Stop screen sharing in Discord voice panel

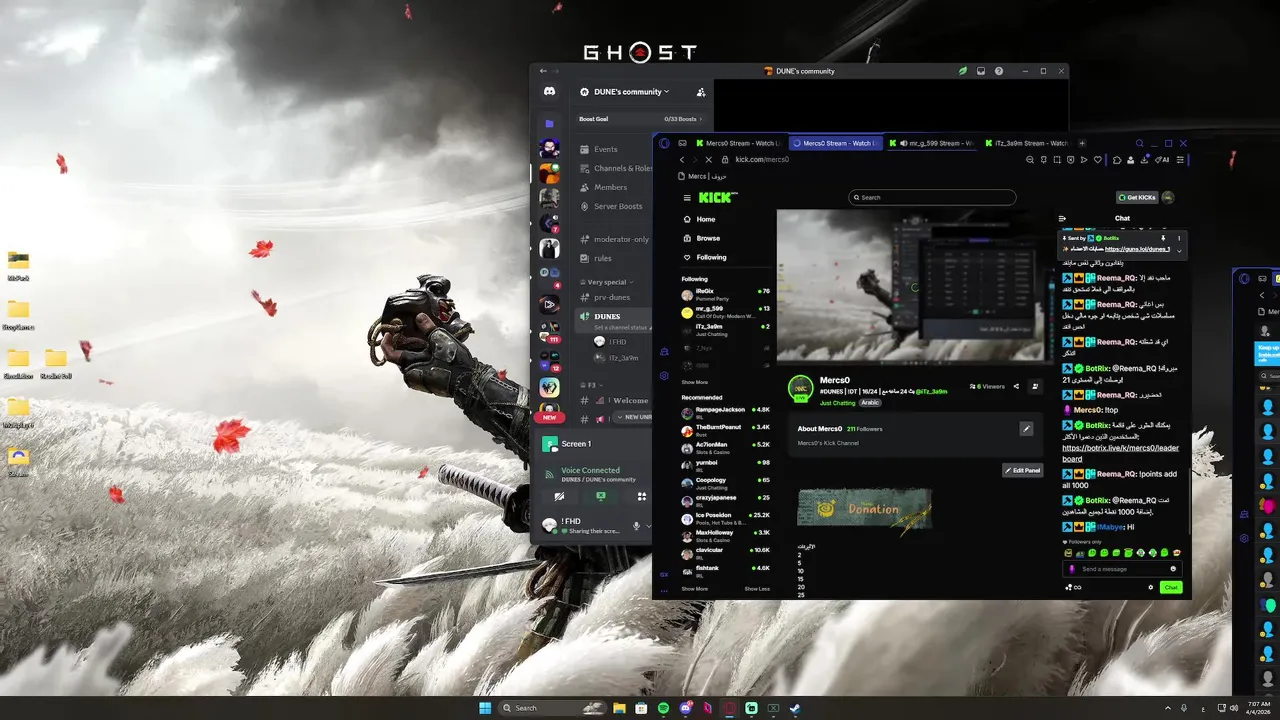point(601,496)
